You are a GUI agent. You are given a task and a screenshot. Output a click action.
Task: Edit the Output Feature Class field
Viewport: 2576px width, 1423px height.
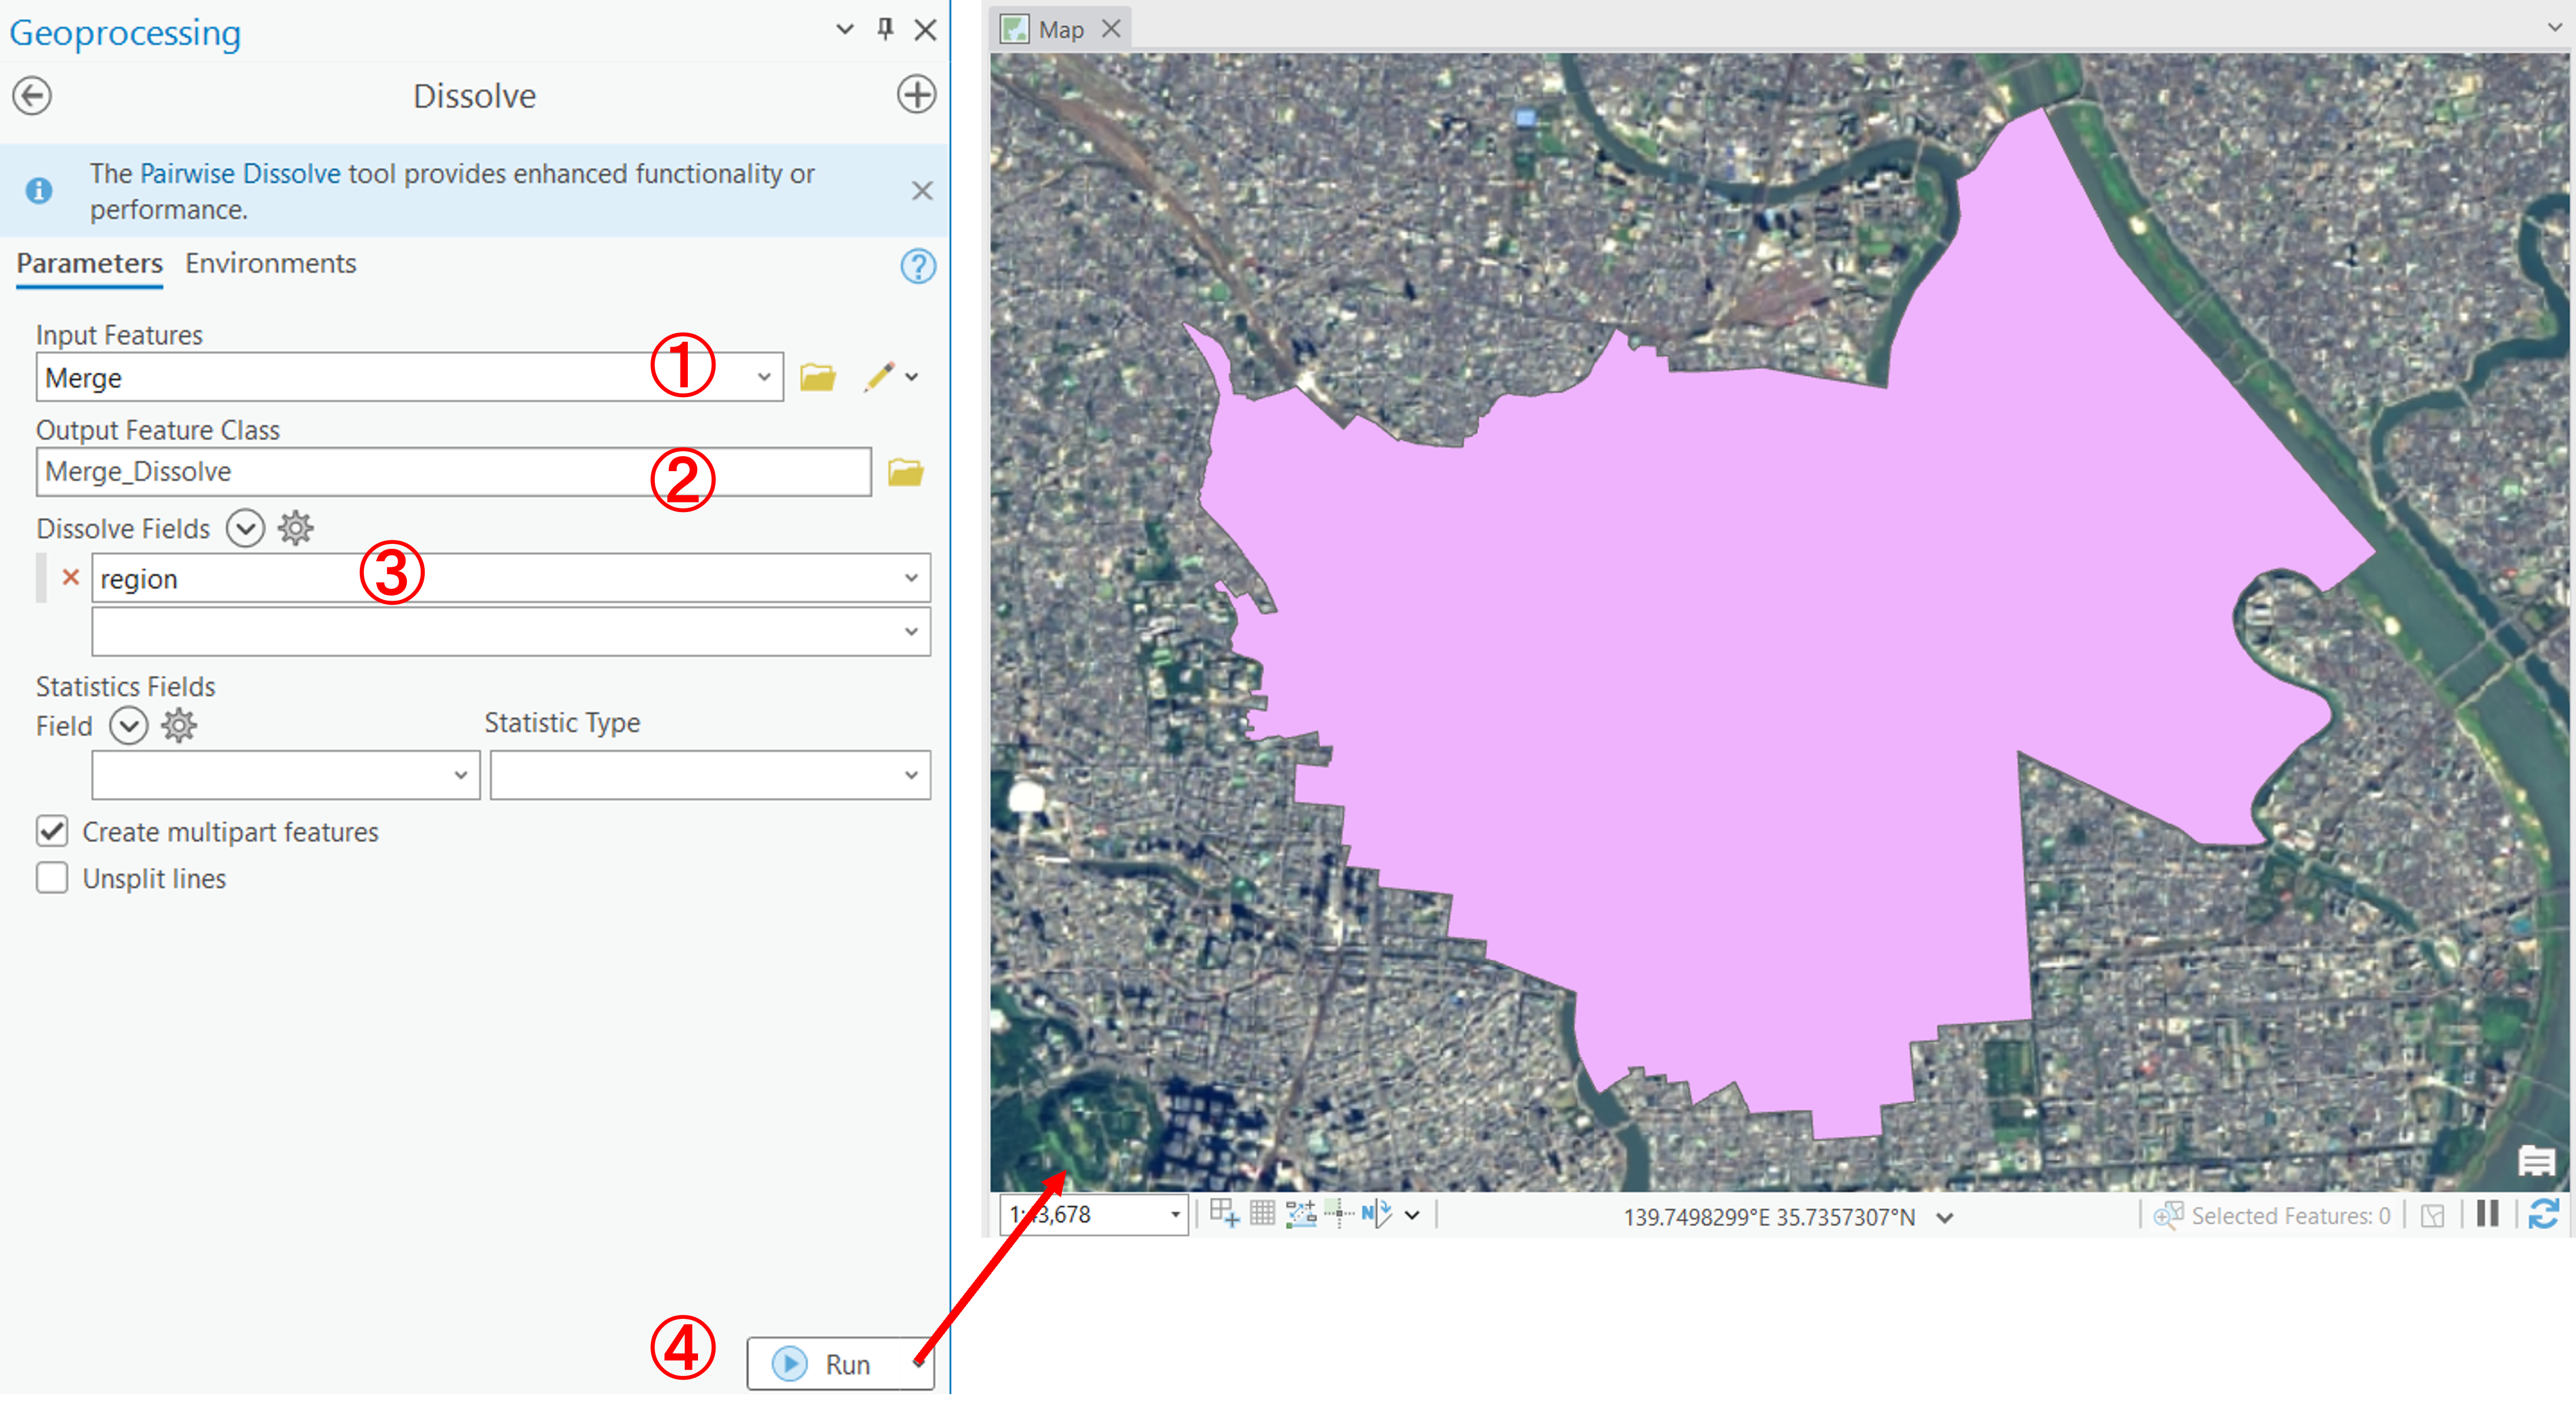click(453, 472)
